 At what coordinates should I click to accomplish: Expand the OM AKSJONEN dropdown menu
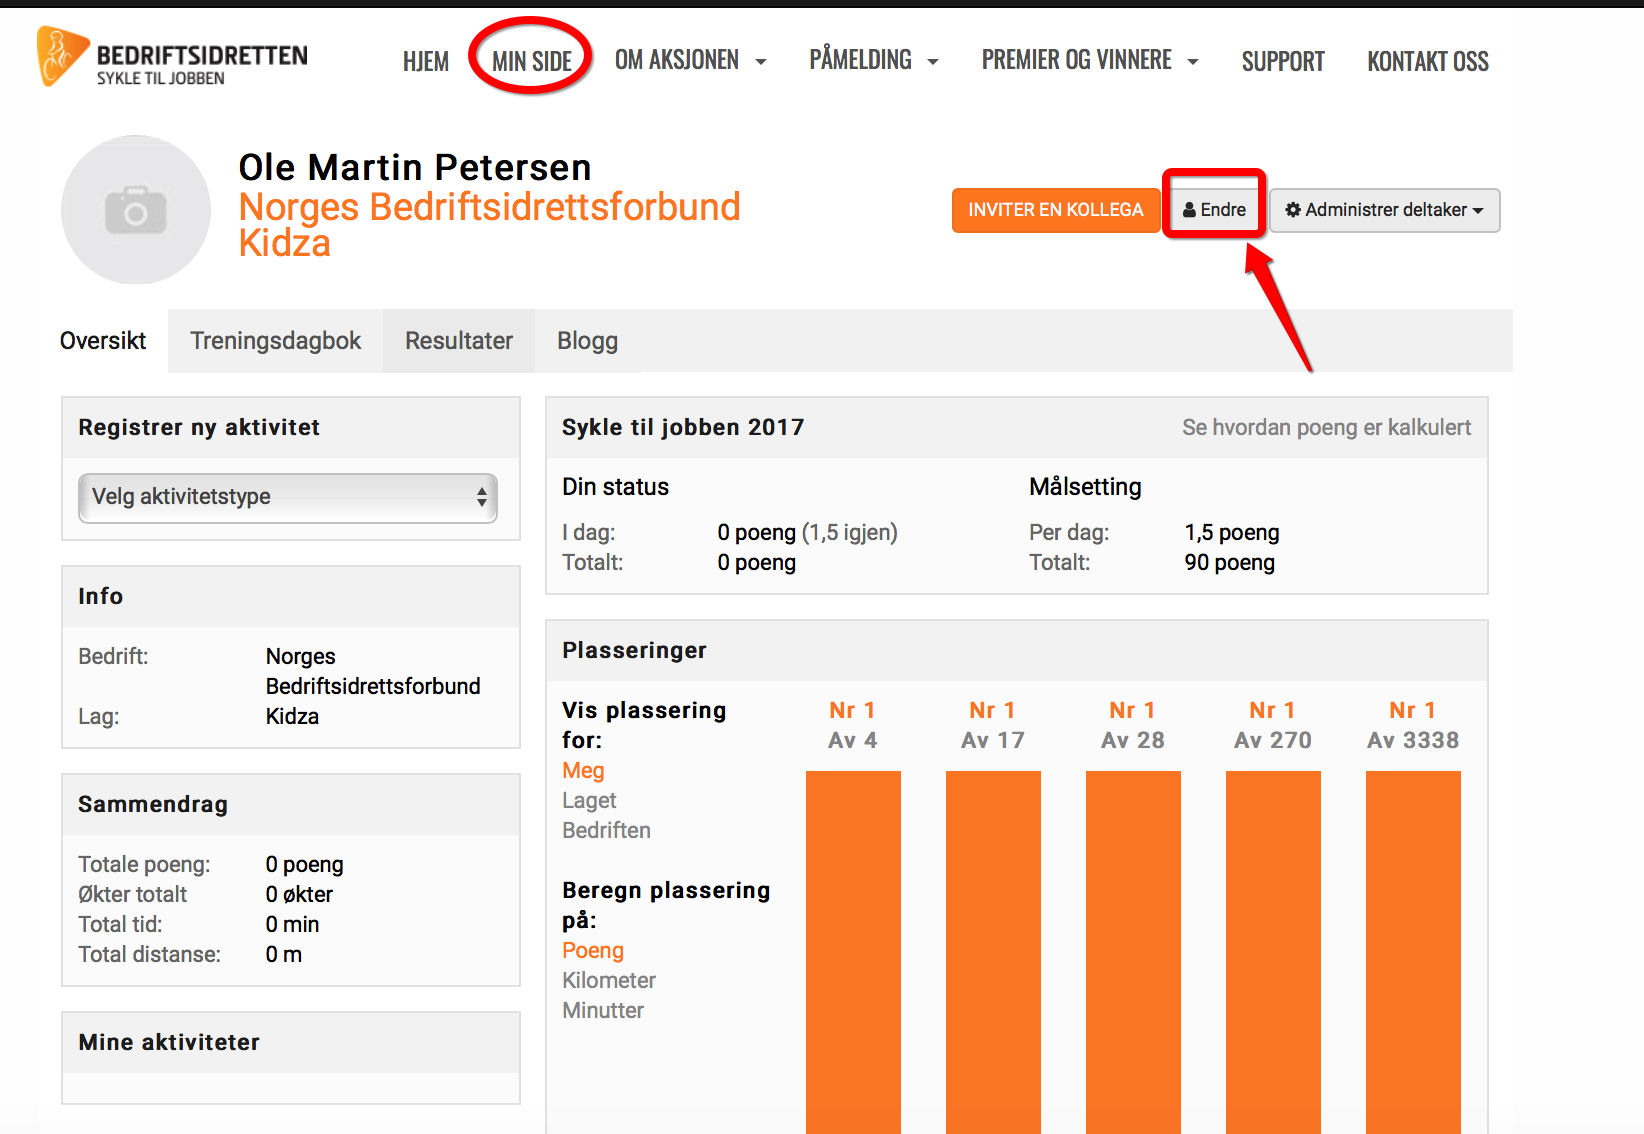tap(690, 60)
